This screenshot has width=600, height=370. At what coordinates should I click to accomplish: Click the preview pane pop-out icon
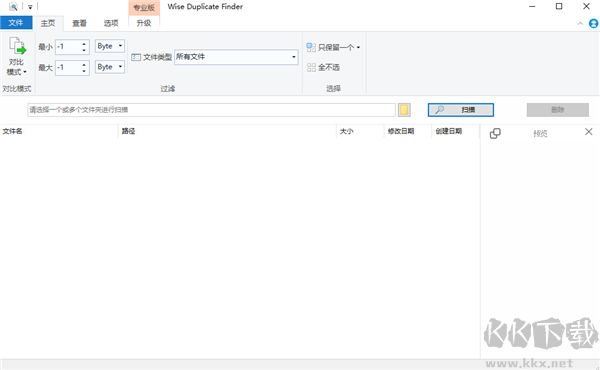coord(495,133)
